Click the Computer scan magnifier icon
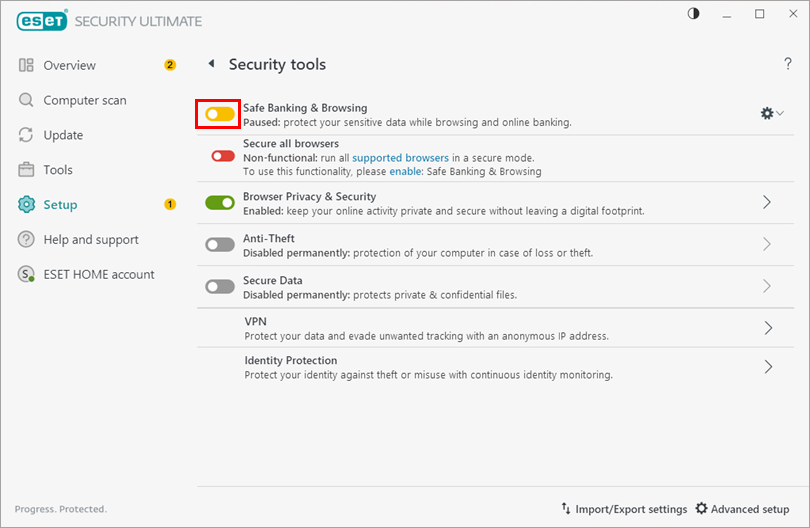 [27, 100]
